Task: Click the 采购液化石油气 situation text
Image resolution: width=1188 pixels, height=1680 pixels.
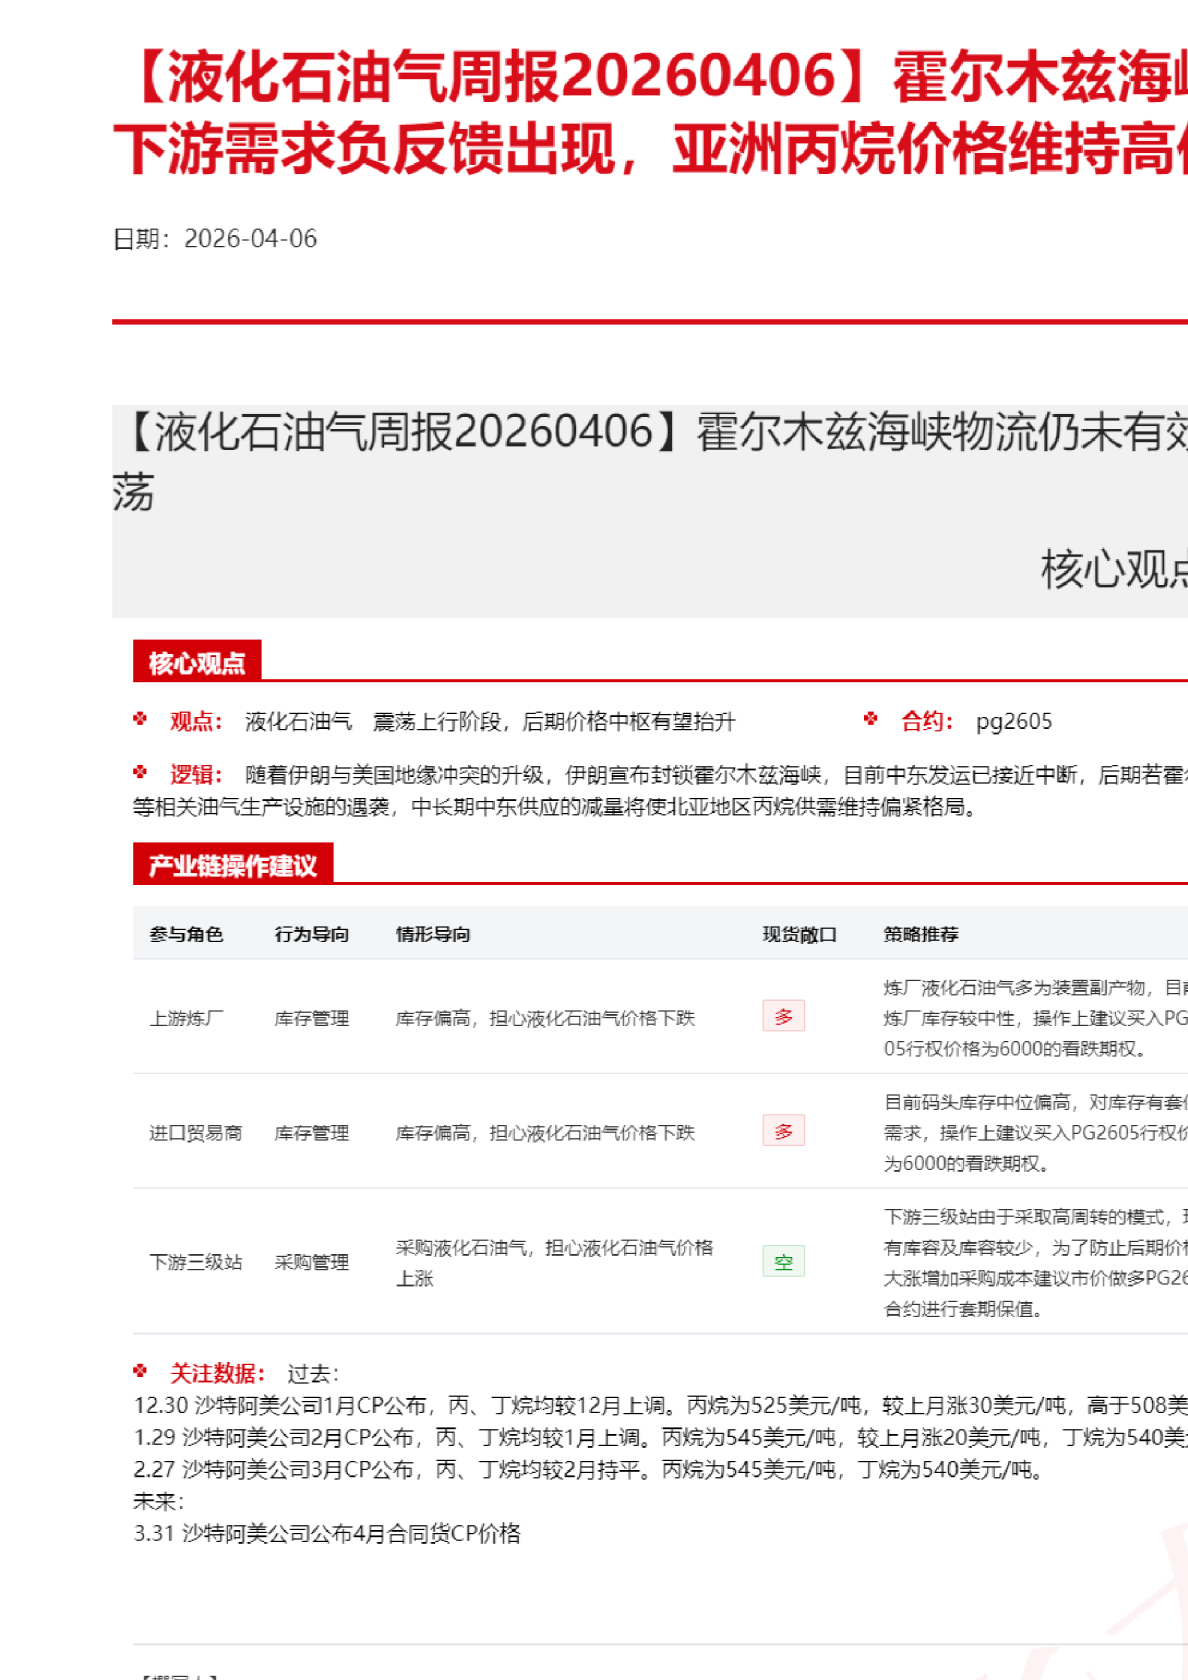Action: pyautogui.click(x=555, y=1262)
